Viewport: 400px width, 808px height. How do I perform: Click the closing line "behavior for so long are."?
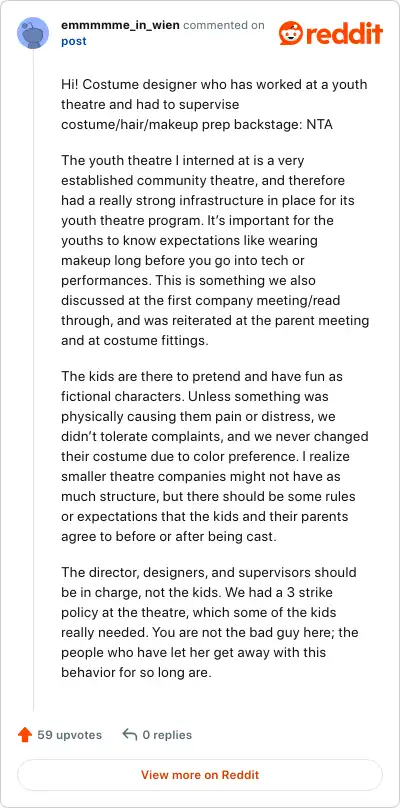pyautogui.click(x=137, y=673)
